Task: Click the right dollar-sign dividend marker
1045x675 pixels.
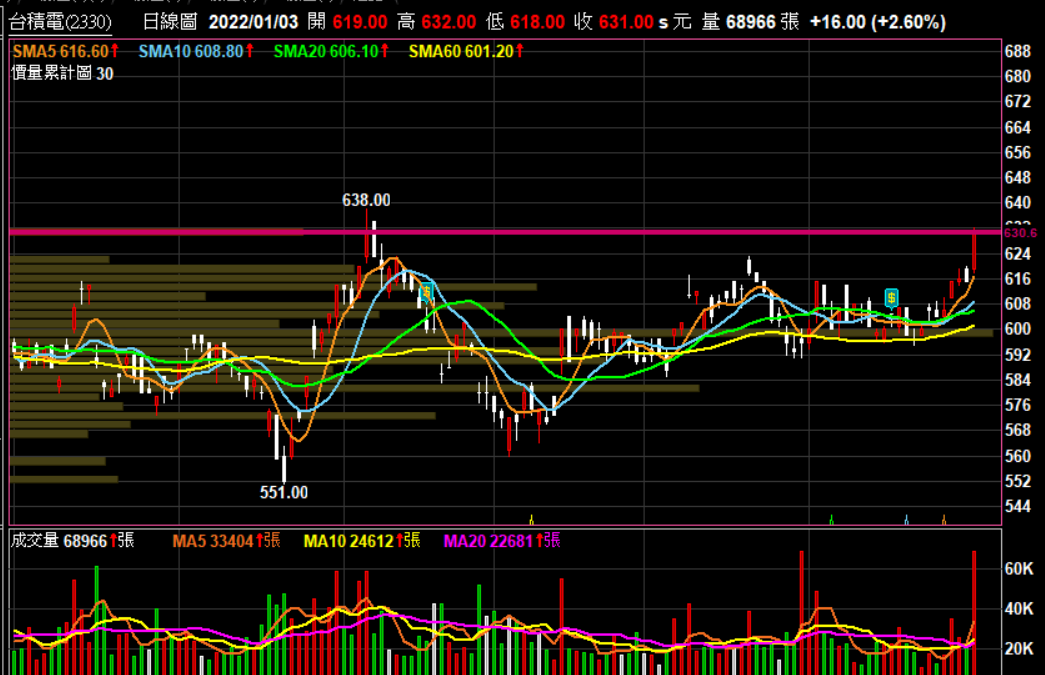Action: pos(891,298)
